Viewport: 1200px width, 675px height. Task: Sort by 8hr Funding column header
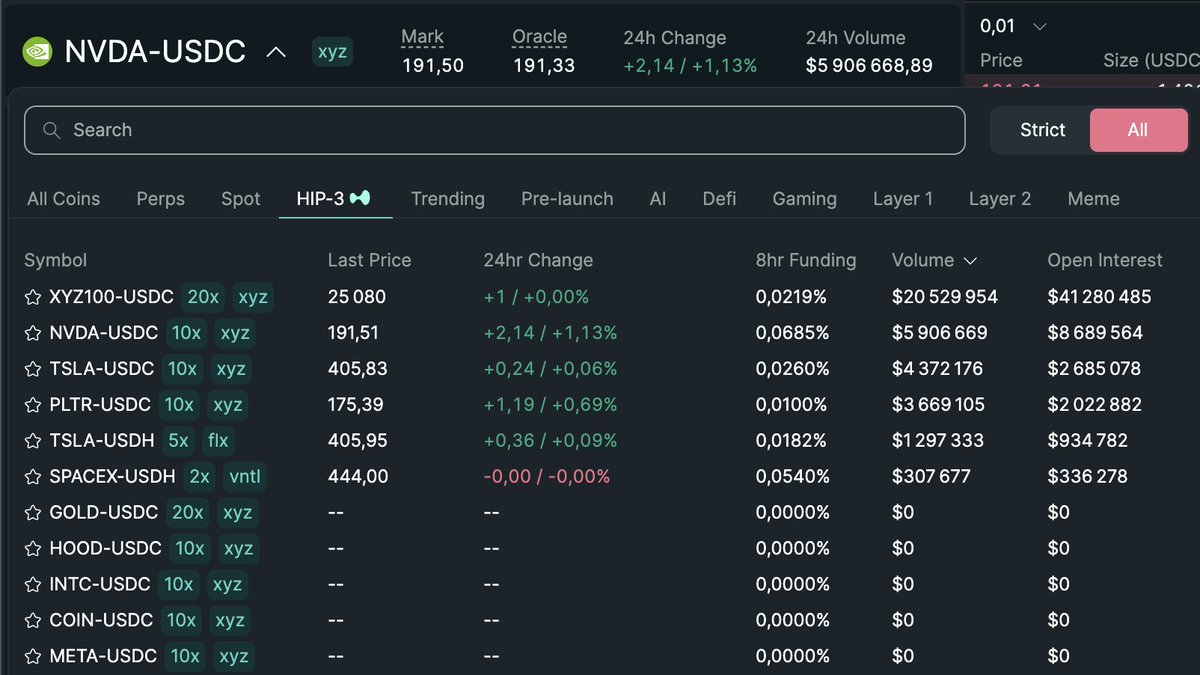(806, 261)
